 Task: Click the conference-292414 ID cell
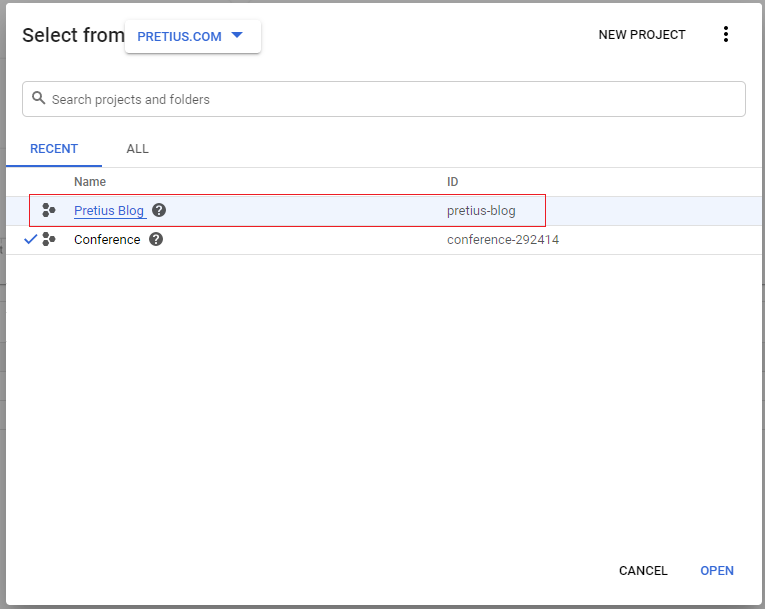pos(503,240)
